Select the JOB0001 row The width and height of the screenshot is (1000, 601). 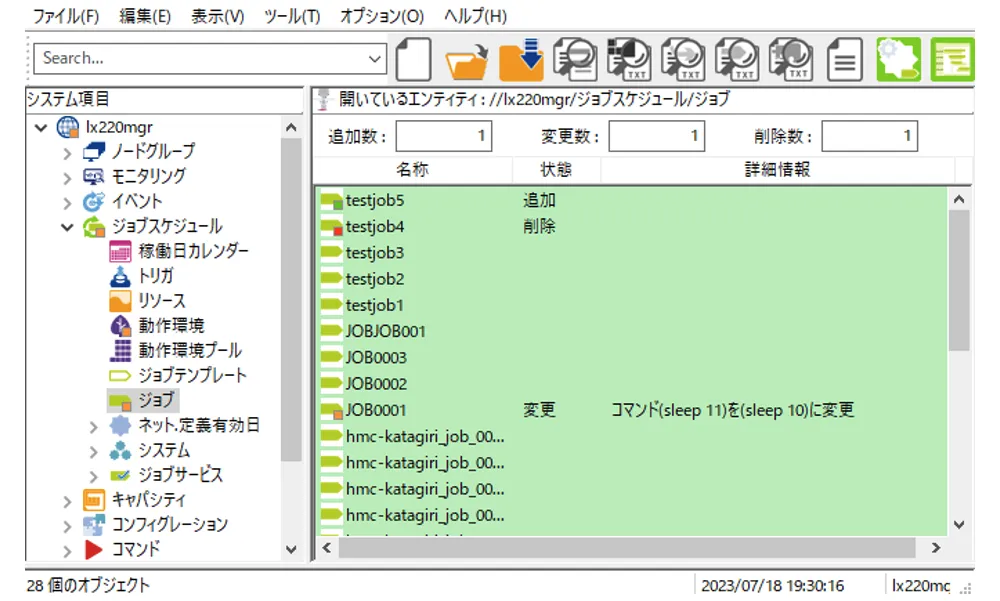tap(631, 410)
